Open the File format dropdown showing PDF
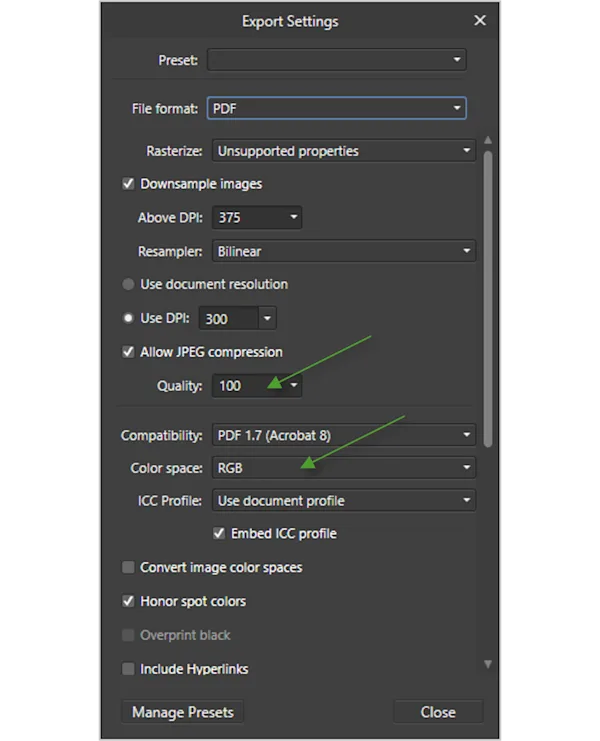This screenshot has height=741, width=600. click(336, 108)
